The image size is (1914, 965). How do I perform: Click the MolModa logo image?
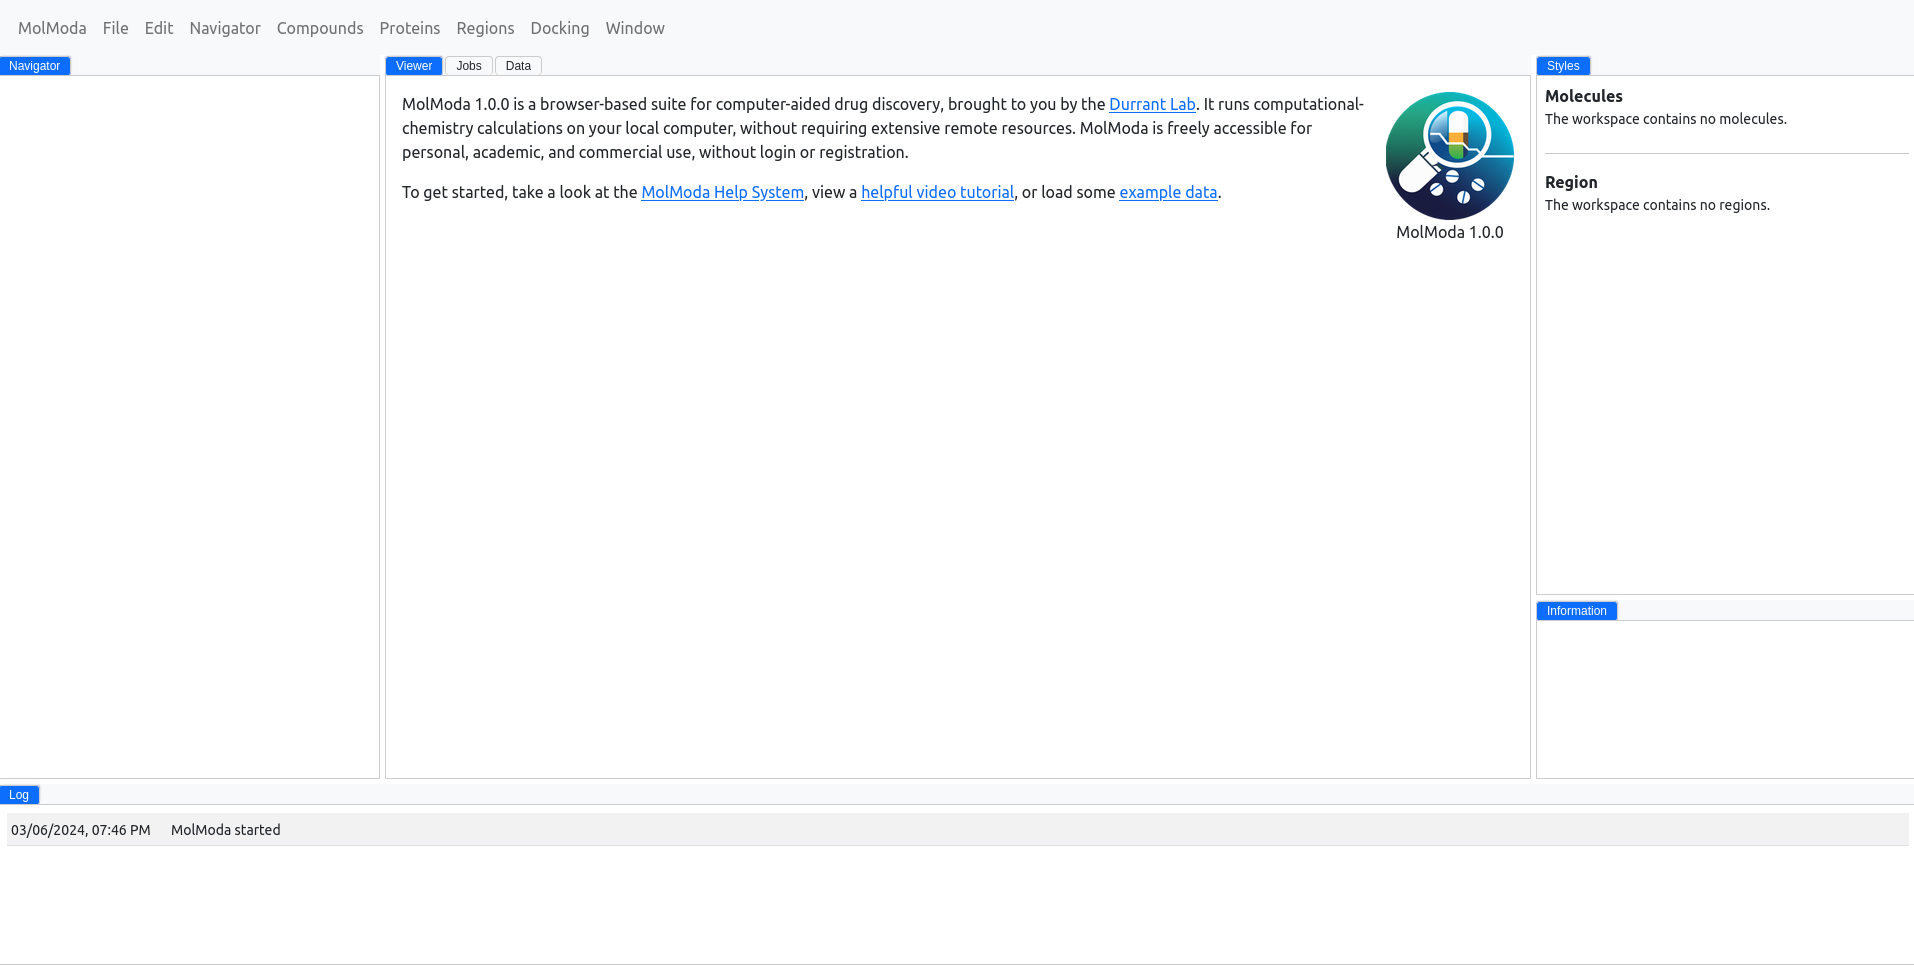1449,156
